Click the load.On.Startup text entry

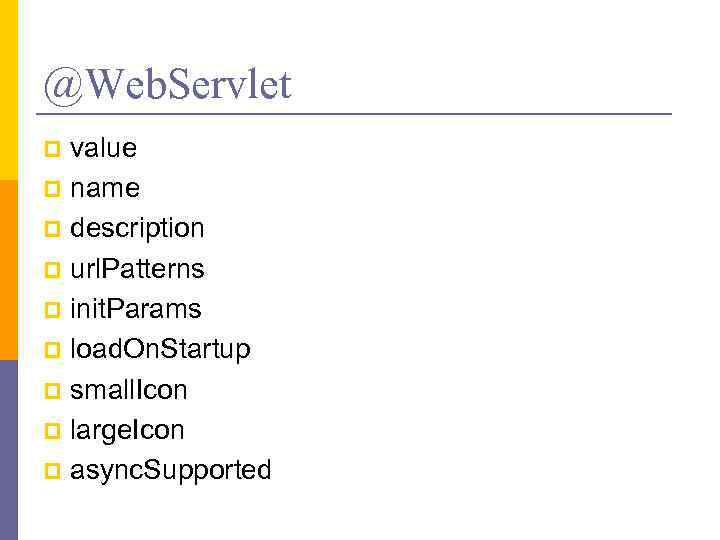click(160, 350)
